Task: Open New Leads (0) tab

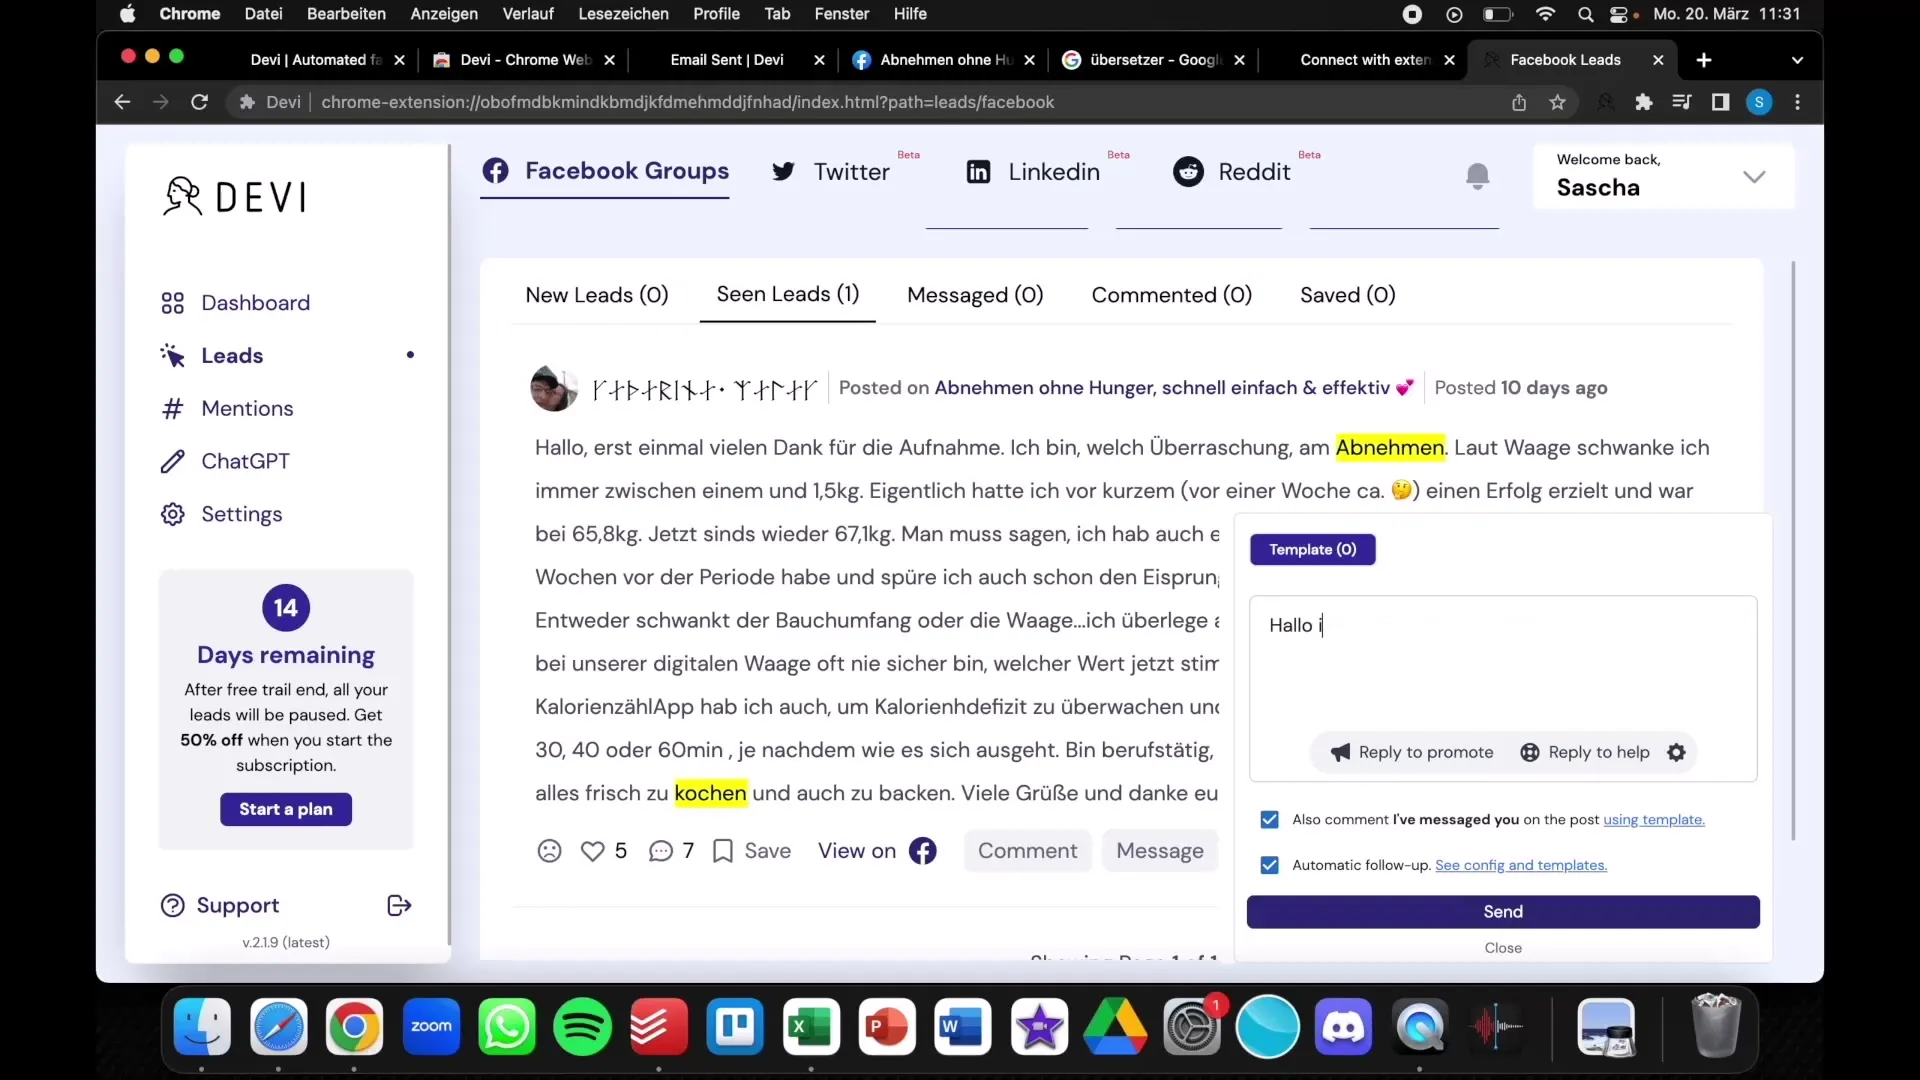Action: click(x=597, y=295)
